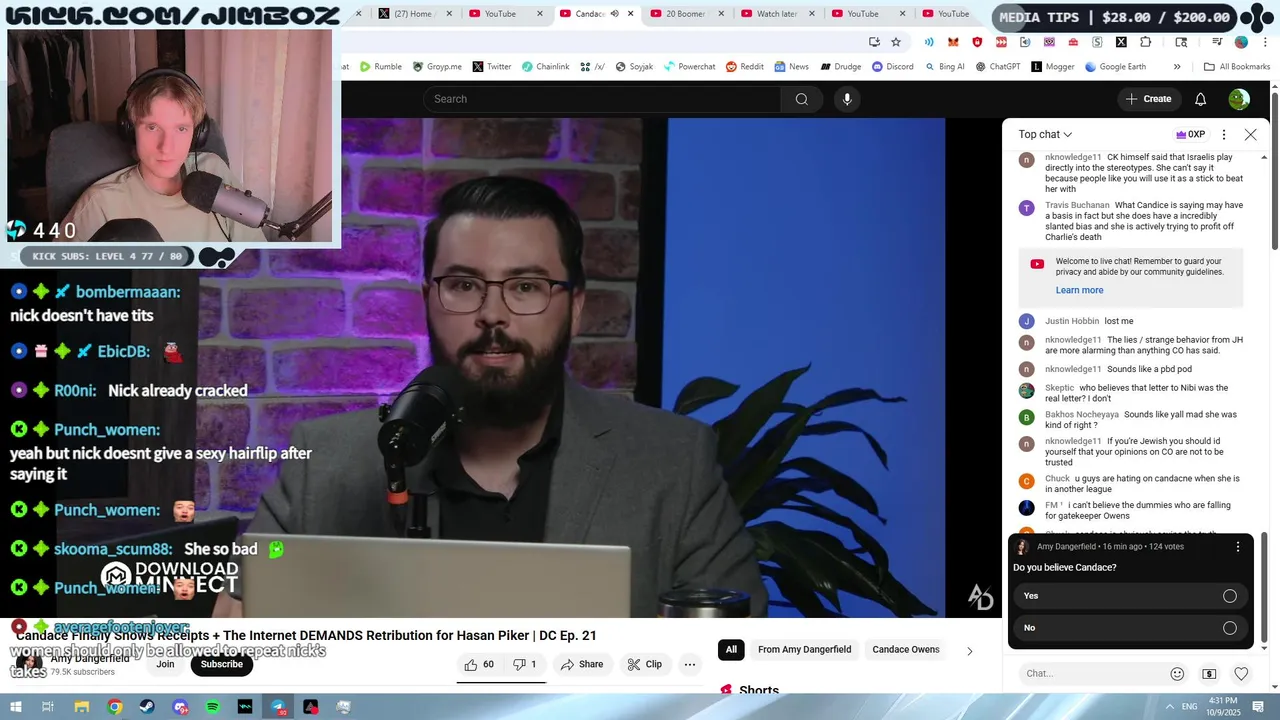
Task: Click the YouTube voice search microphone icon
Action: point(847,99)
